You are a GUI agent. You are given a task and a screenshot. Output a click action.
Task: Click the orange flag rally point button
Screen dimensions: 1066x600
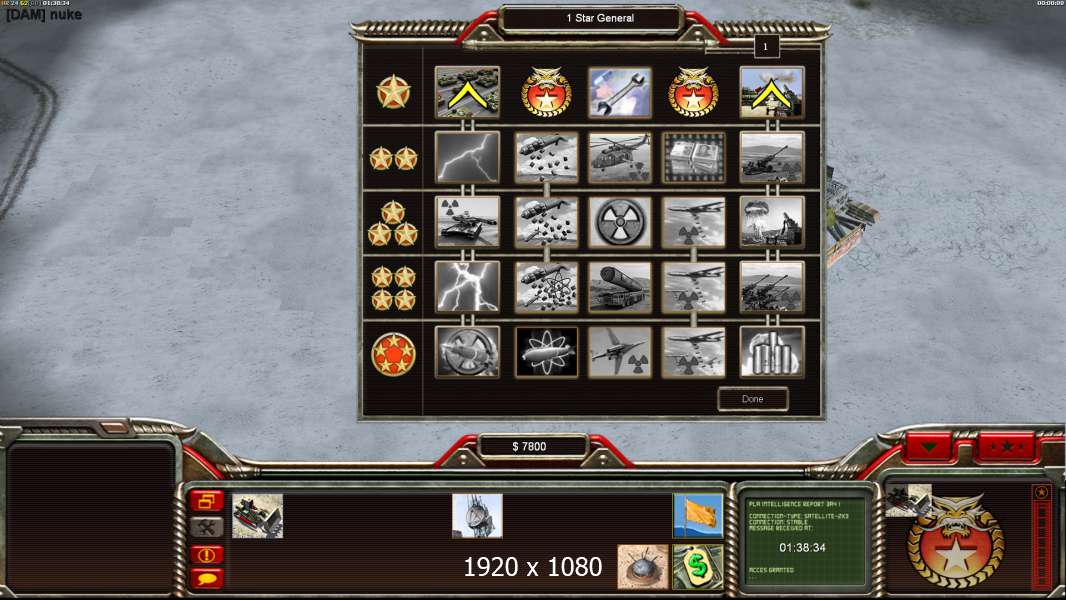[x=698, y=516]
